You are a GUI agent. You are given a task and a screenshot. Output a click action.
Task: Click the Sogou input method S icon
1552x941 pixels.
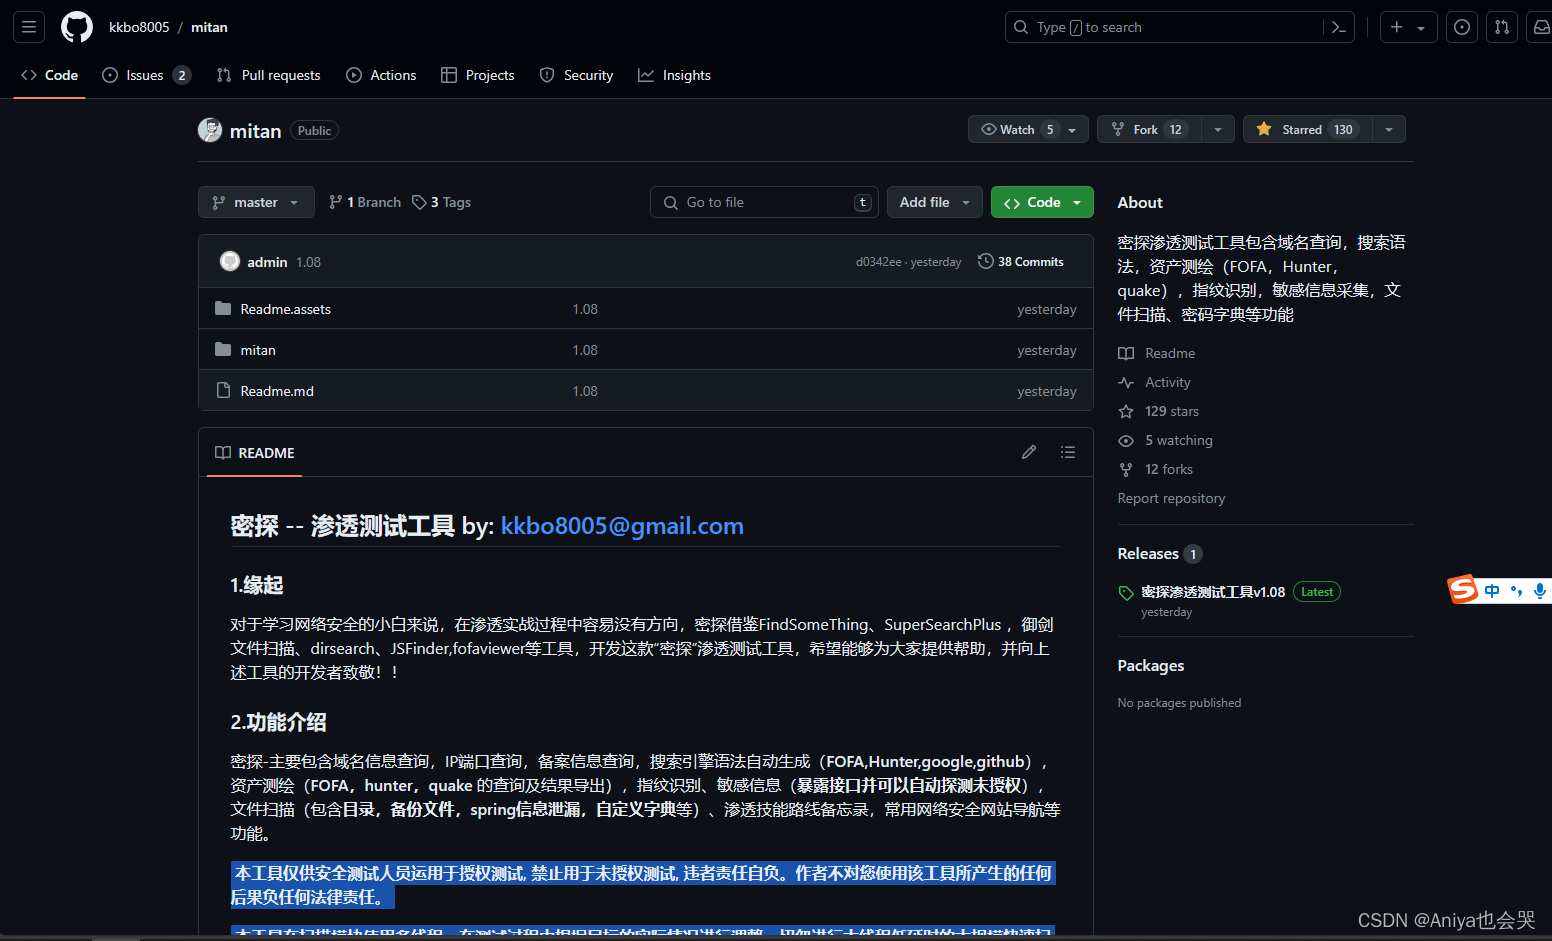pyautogui.click(x=1463, y=590)
